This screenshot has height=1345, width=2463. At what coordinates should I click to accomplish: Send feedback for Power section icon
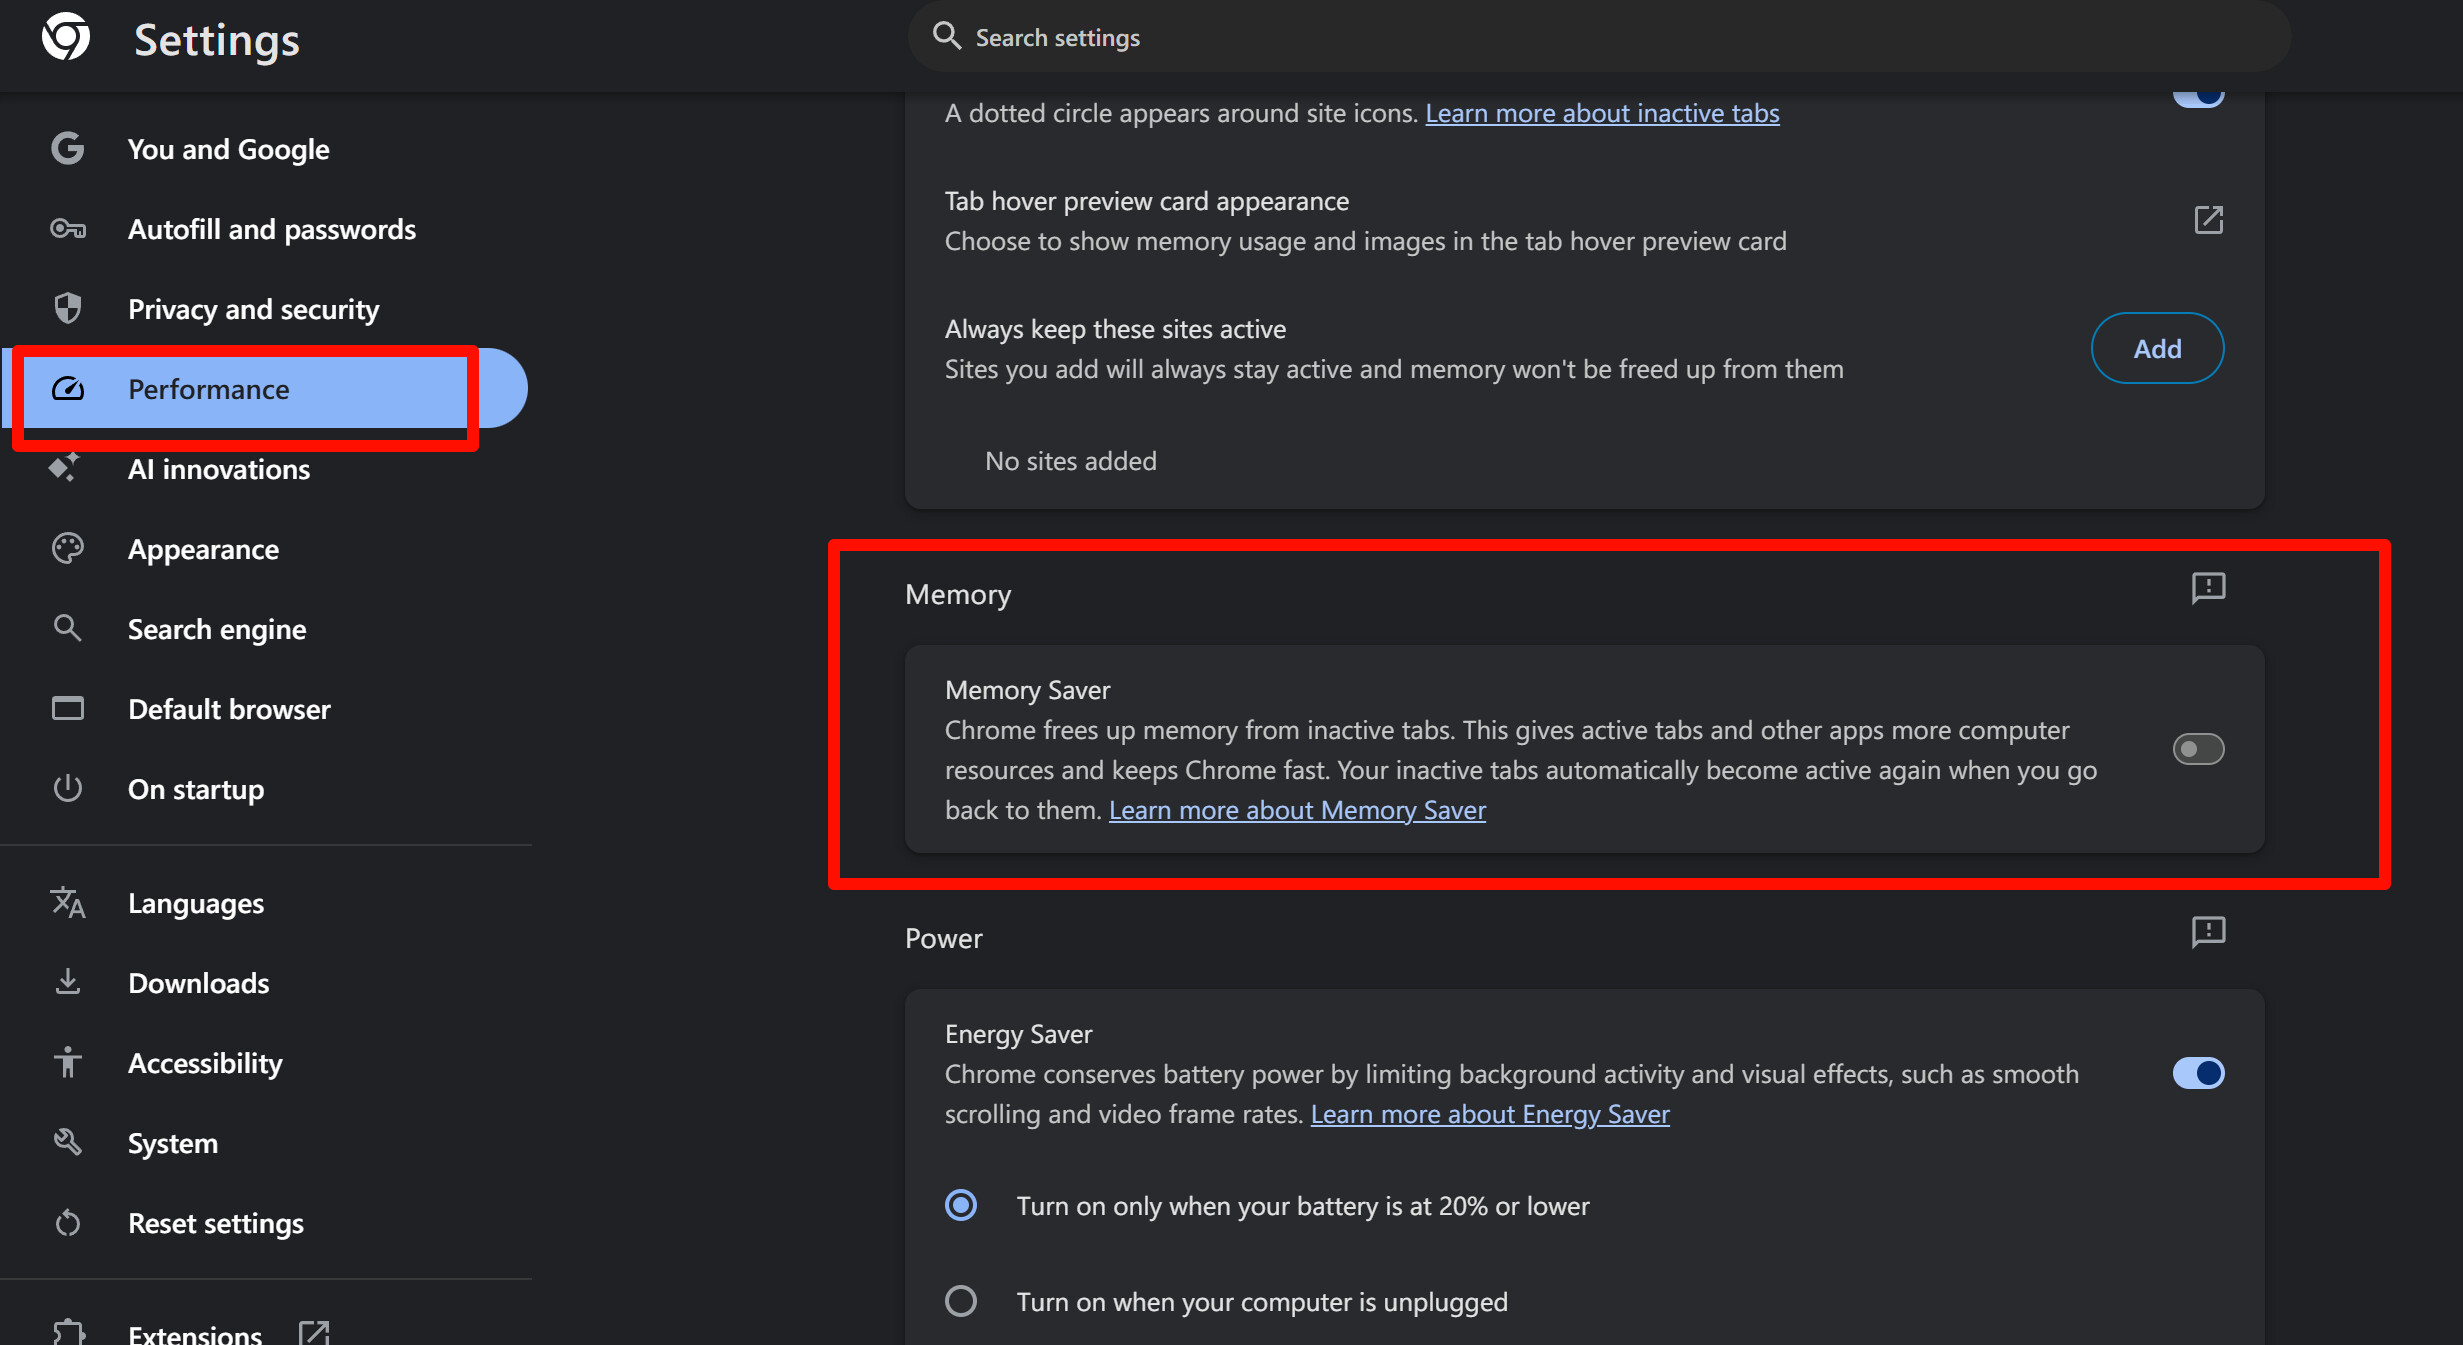pos(2208,932)
